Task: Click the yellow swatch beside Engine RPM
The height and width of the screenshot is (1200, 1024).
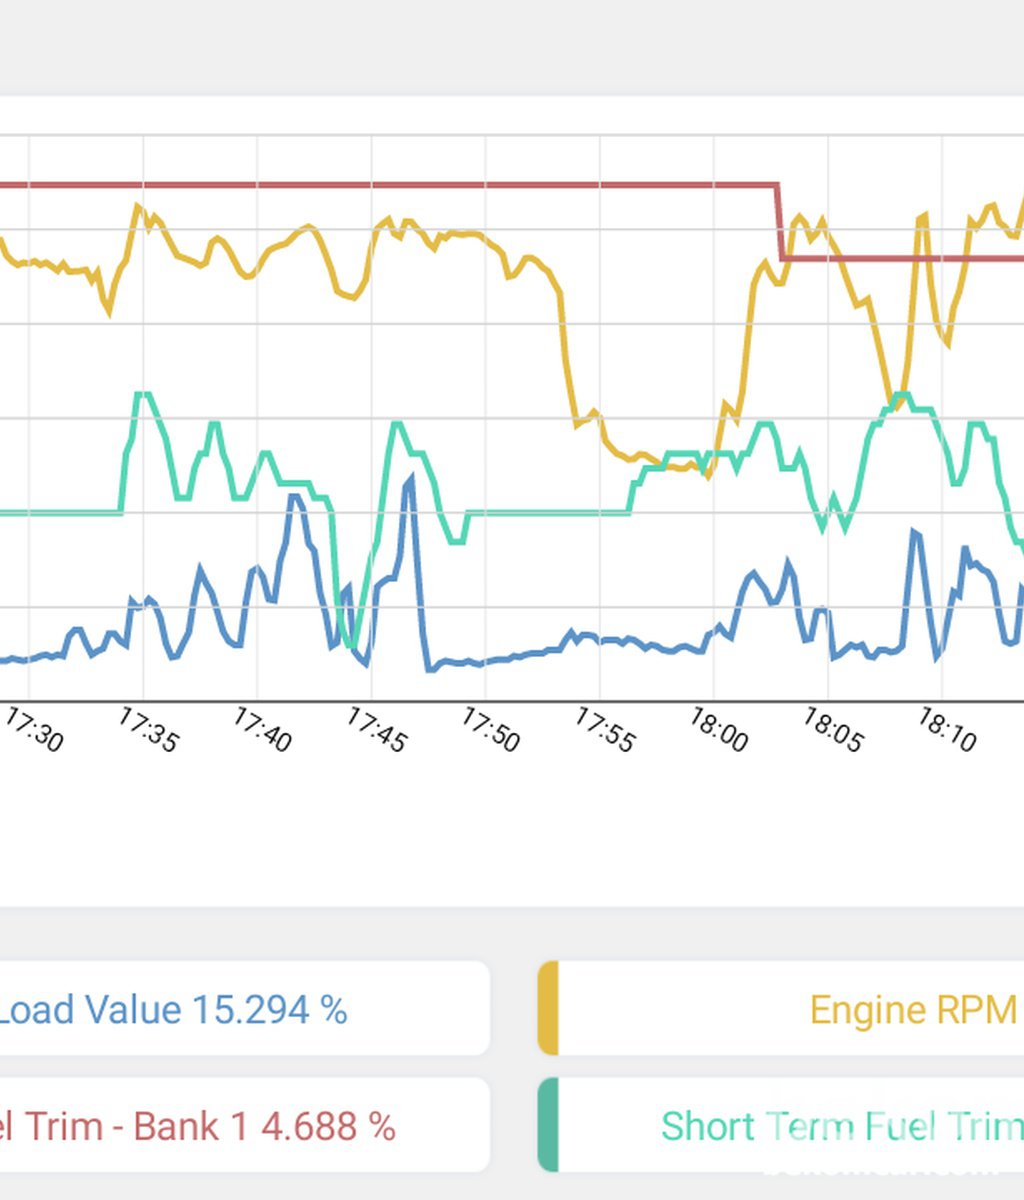Action: (x=548, y=1009)
